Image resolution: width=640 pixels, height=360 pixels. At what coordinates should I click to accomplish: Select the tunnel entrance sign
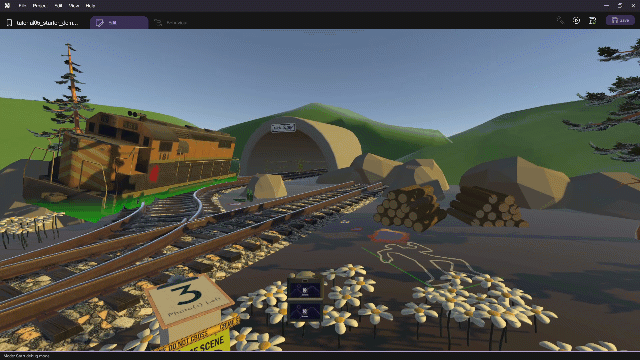[283, 128]
